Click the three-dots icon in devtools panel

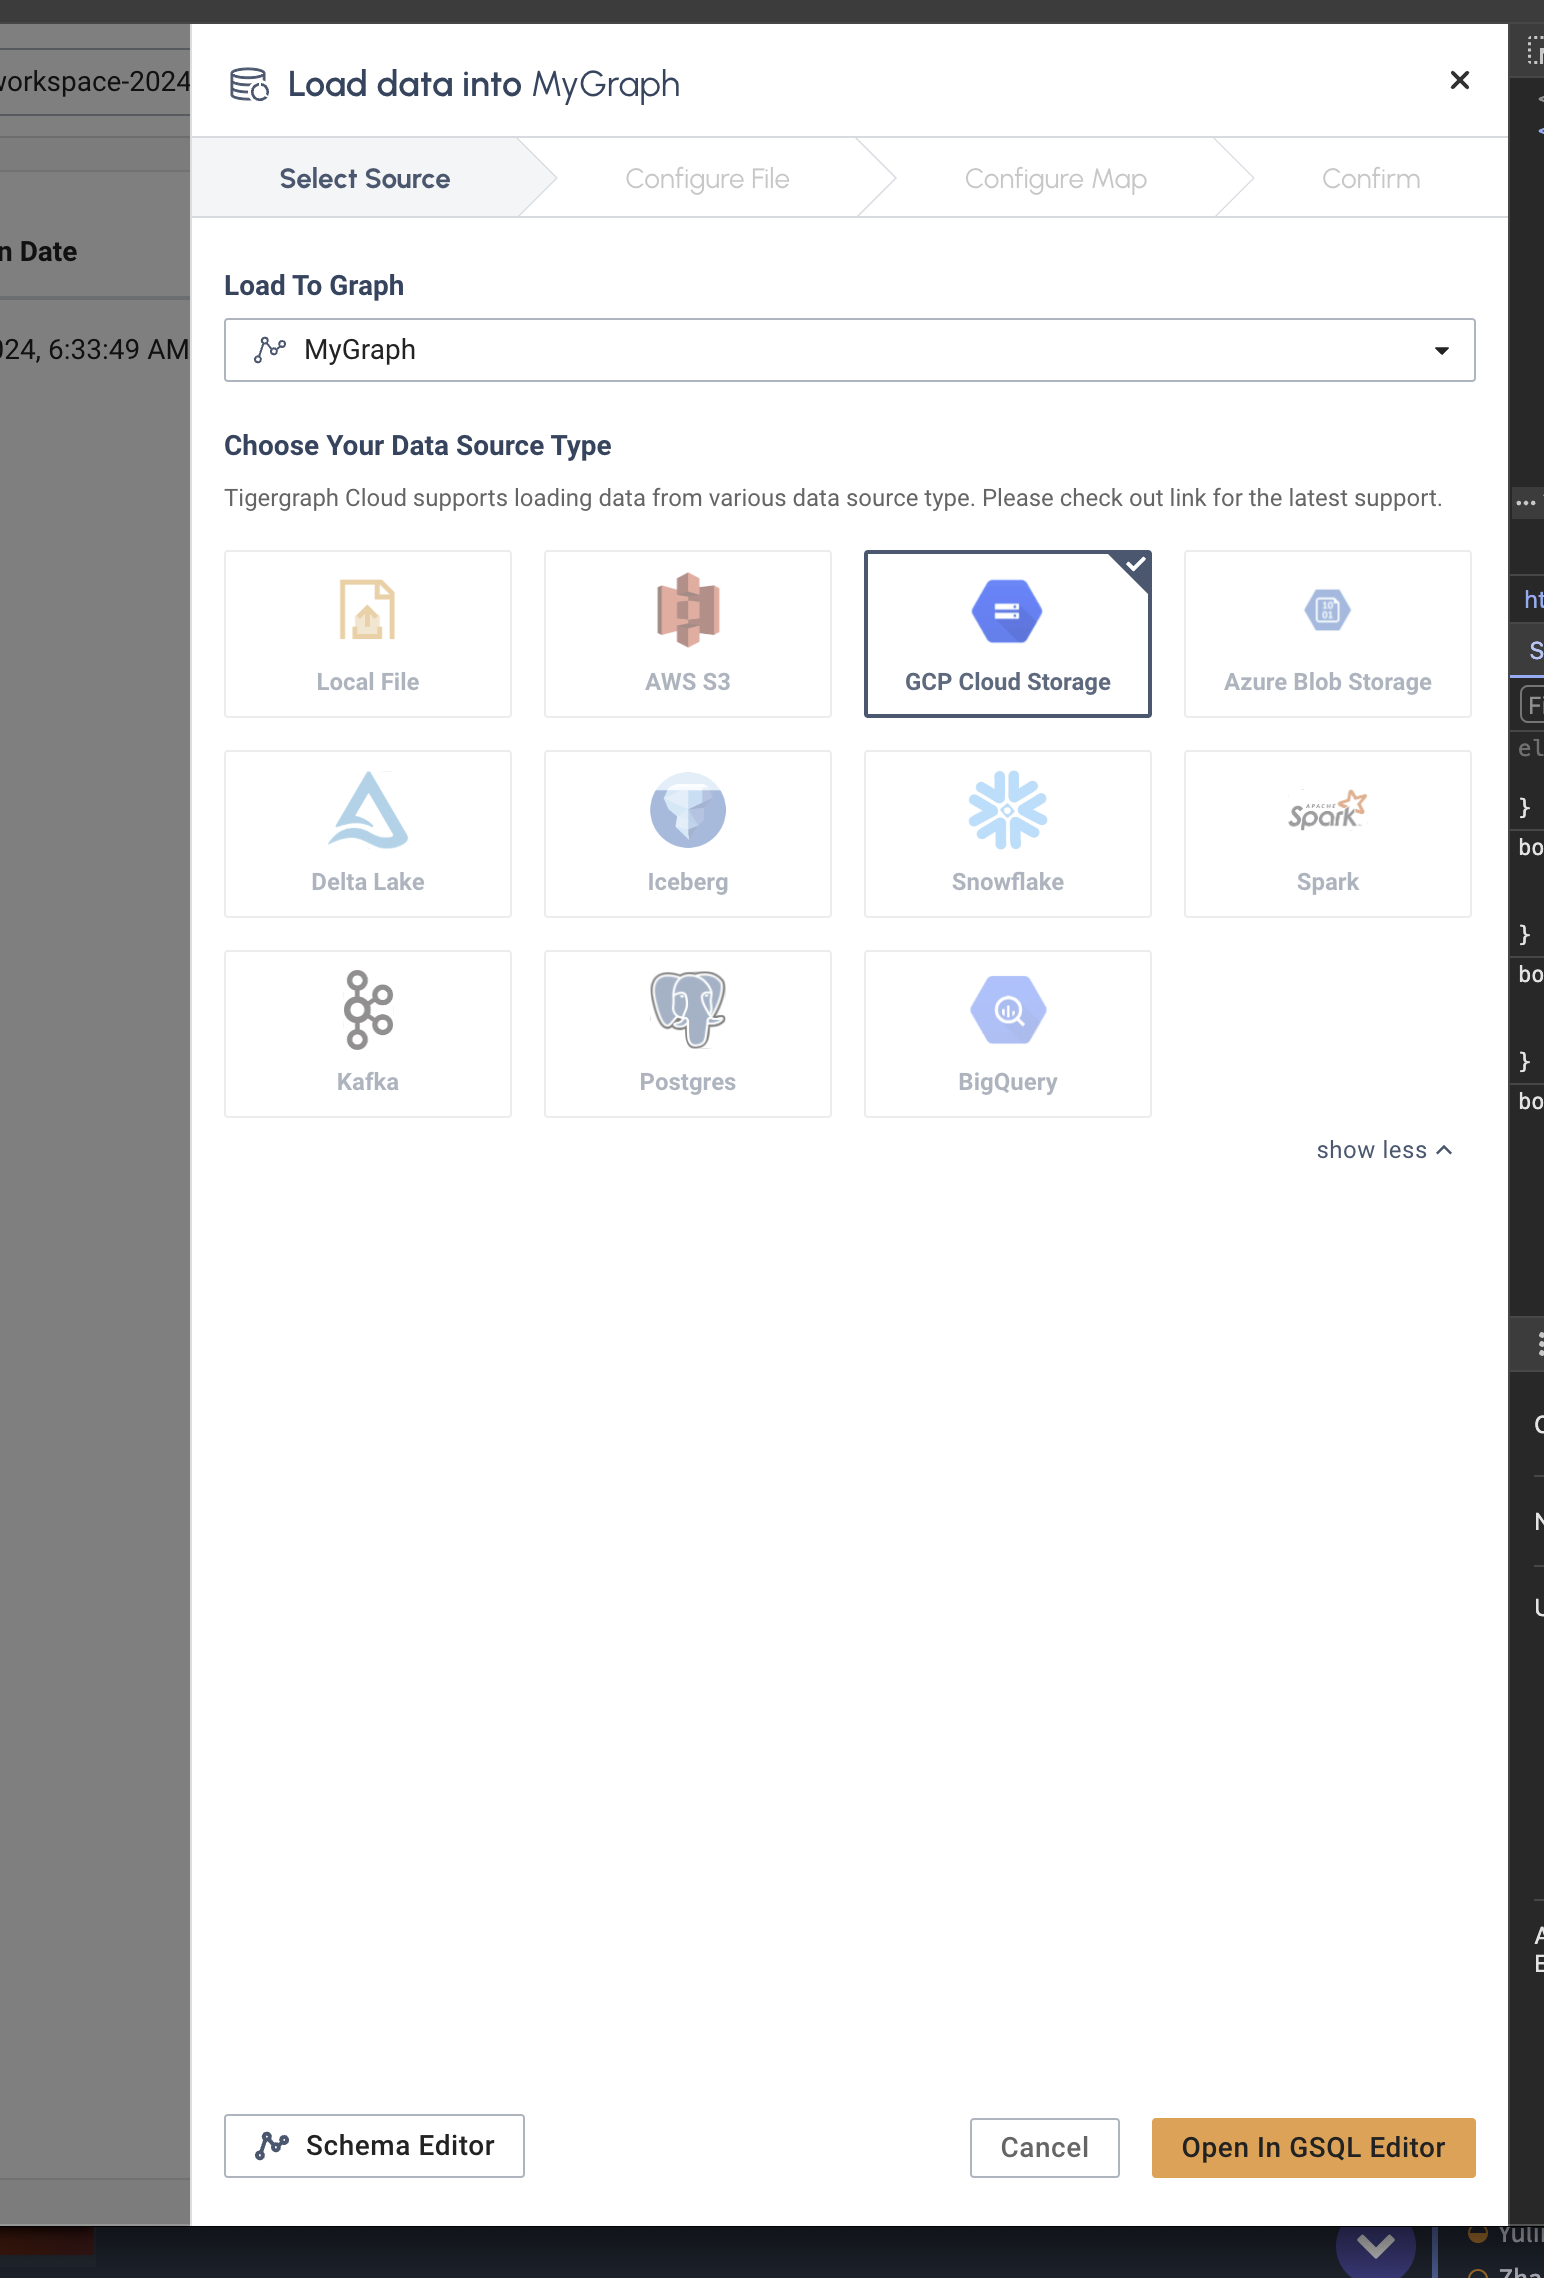[1526, 503]
